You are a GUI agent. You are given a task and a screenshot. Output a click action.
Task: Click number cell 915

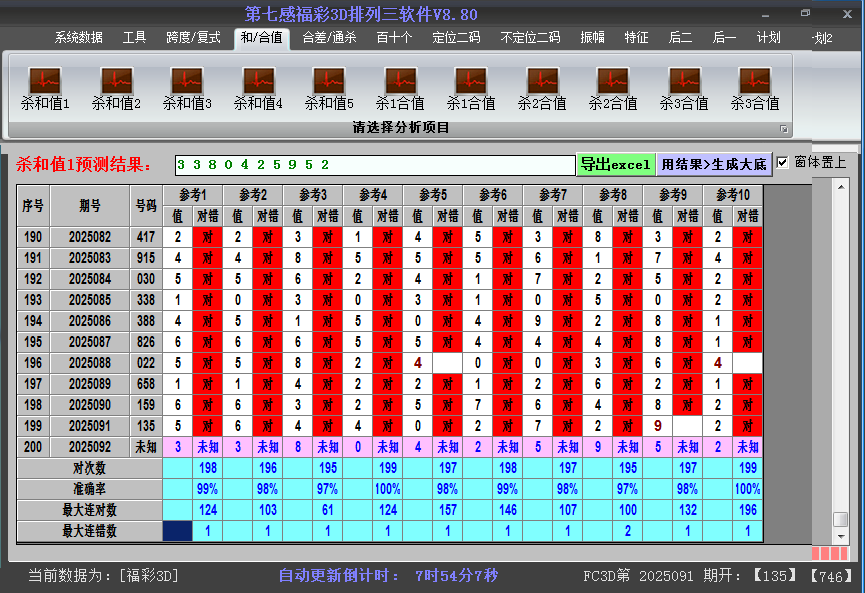click(x=146, y=258)
